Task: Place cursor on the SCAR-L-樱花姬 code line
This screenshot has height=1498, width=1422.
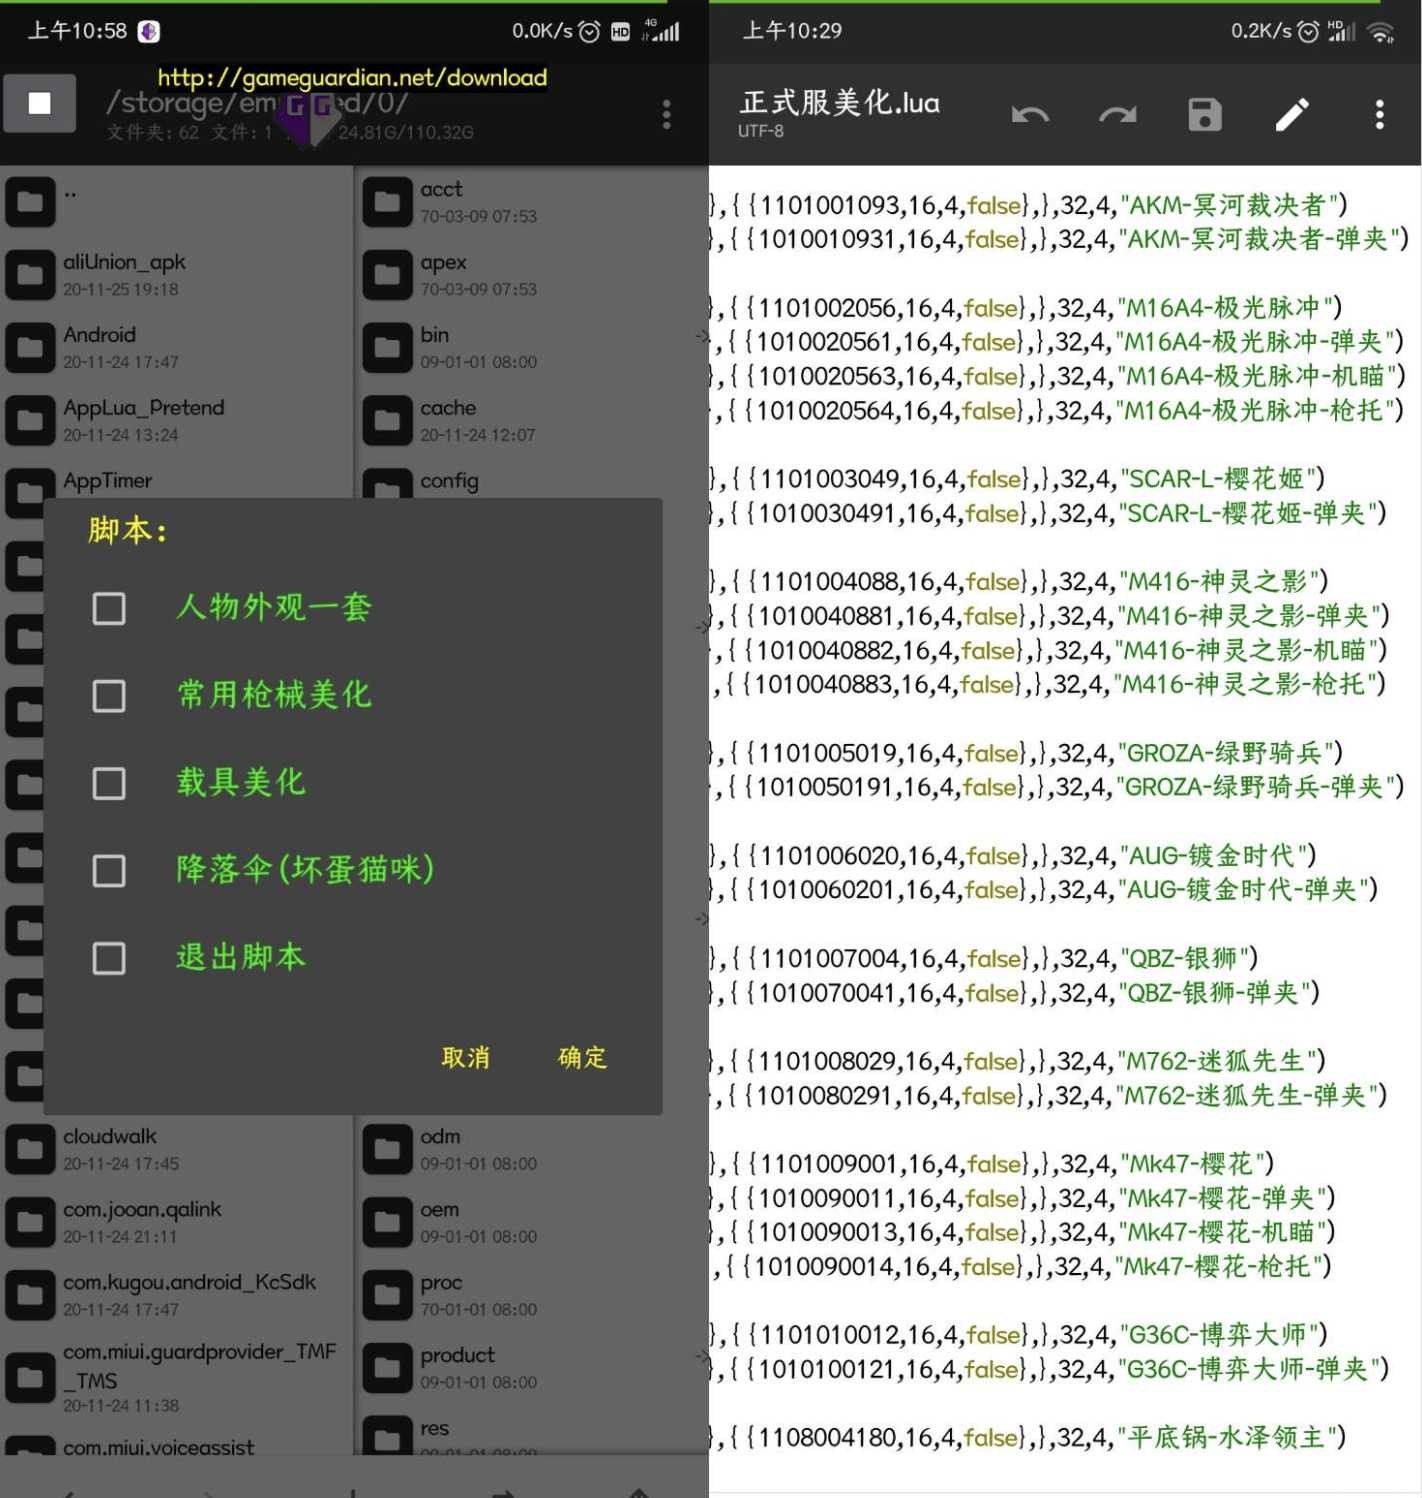Action: click(1017, 479)
